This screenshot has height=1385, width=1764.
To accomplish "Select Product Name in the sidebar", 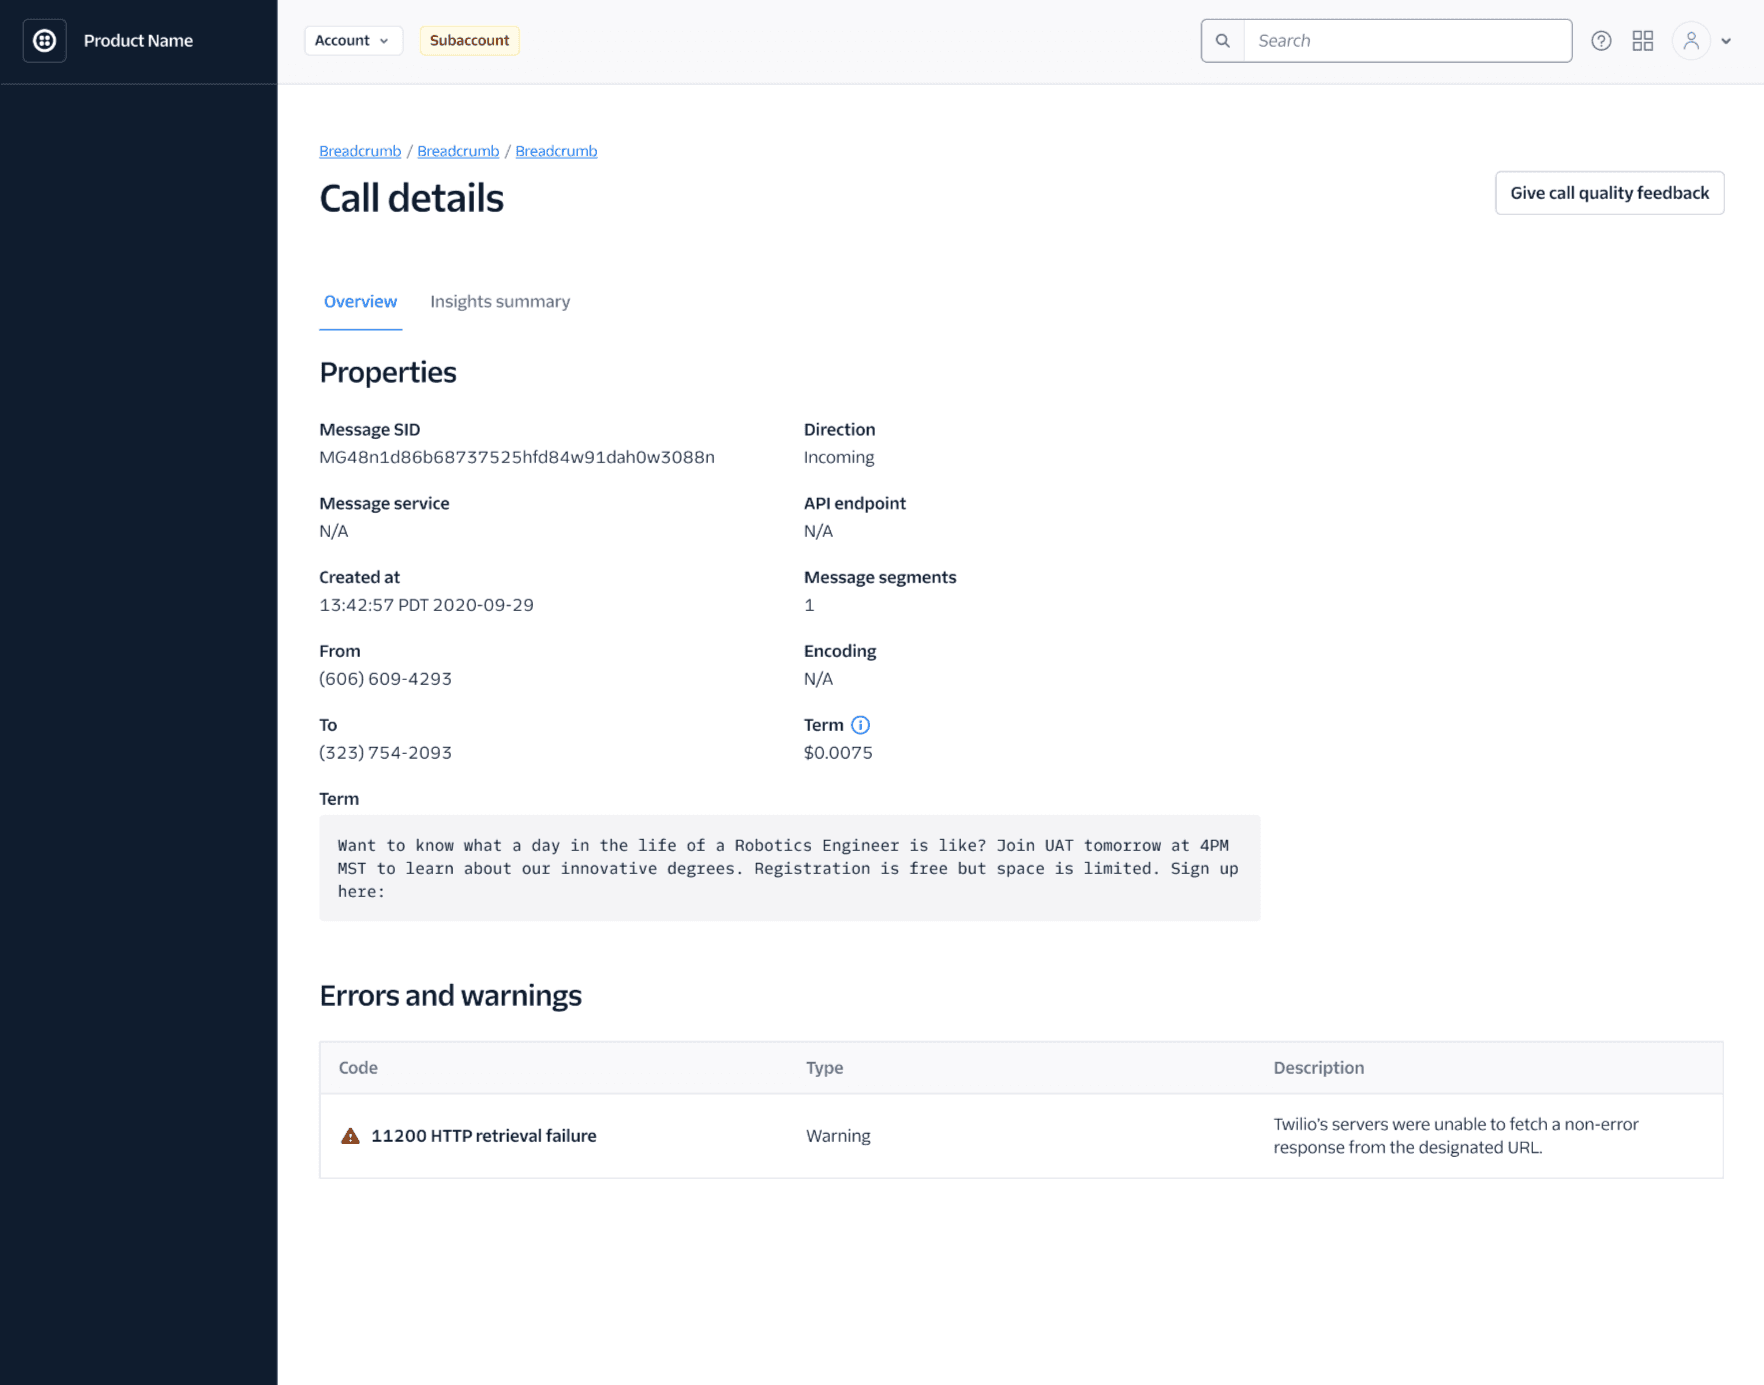I will pos(138,40).
